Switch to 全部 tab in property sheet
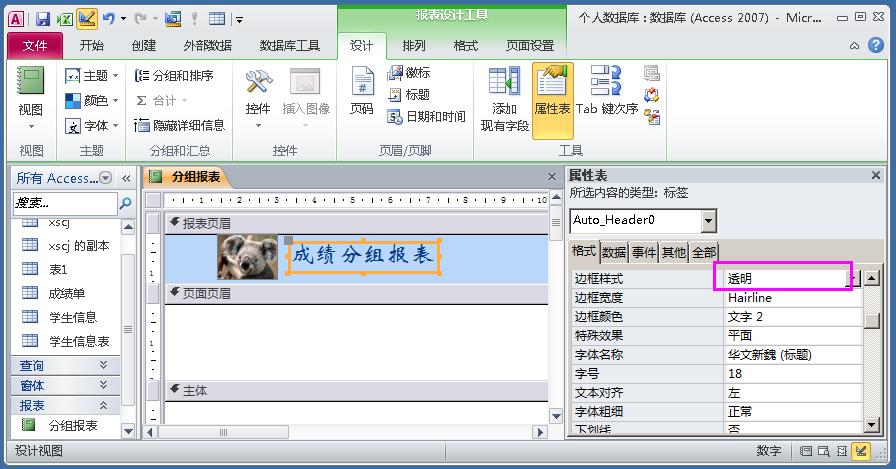Screen dimensions: 896x469 pos(703,252)
